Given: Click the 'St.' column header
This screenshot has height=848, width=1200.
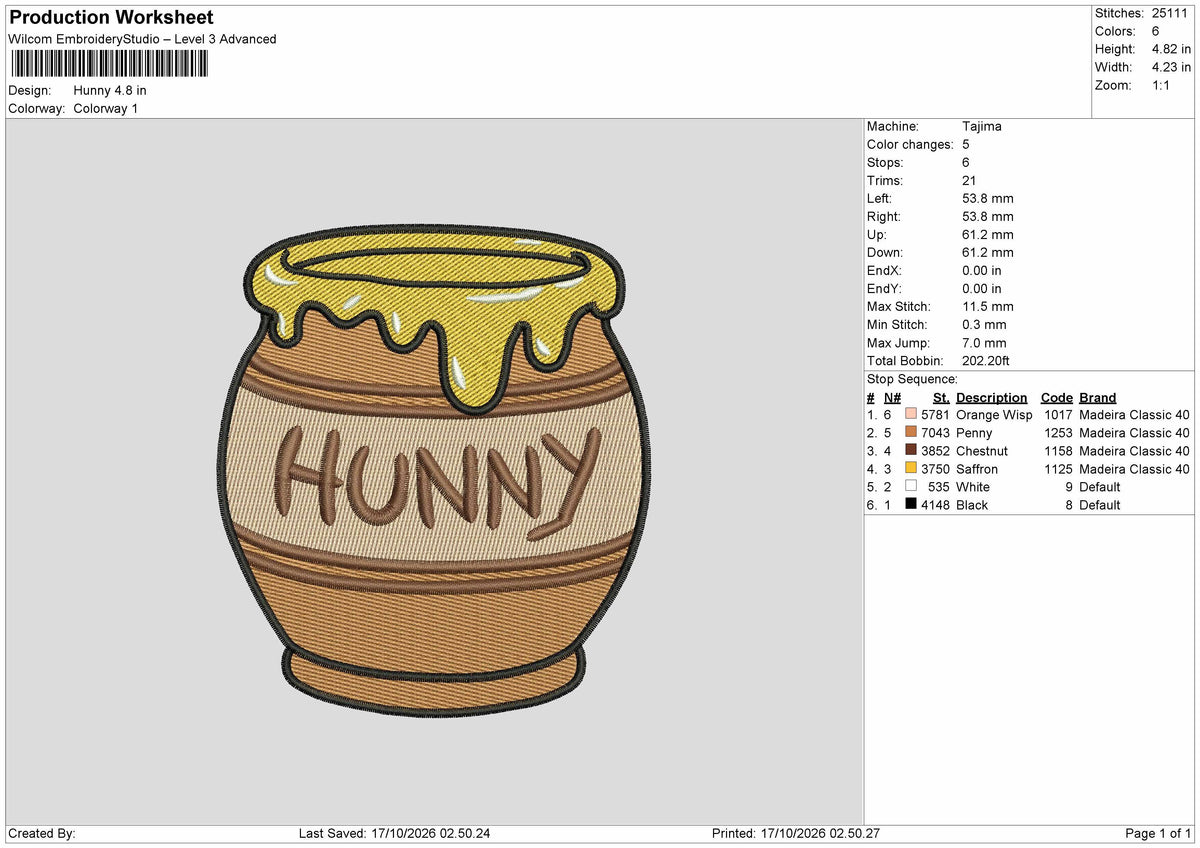Looking at the screenshot, I should pos(941,397).
